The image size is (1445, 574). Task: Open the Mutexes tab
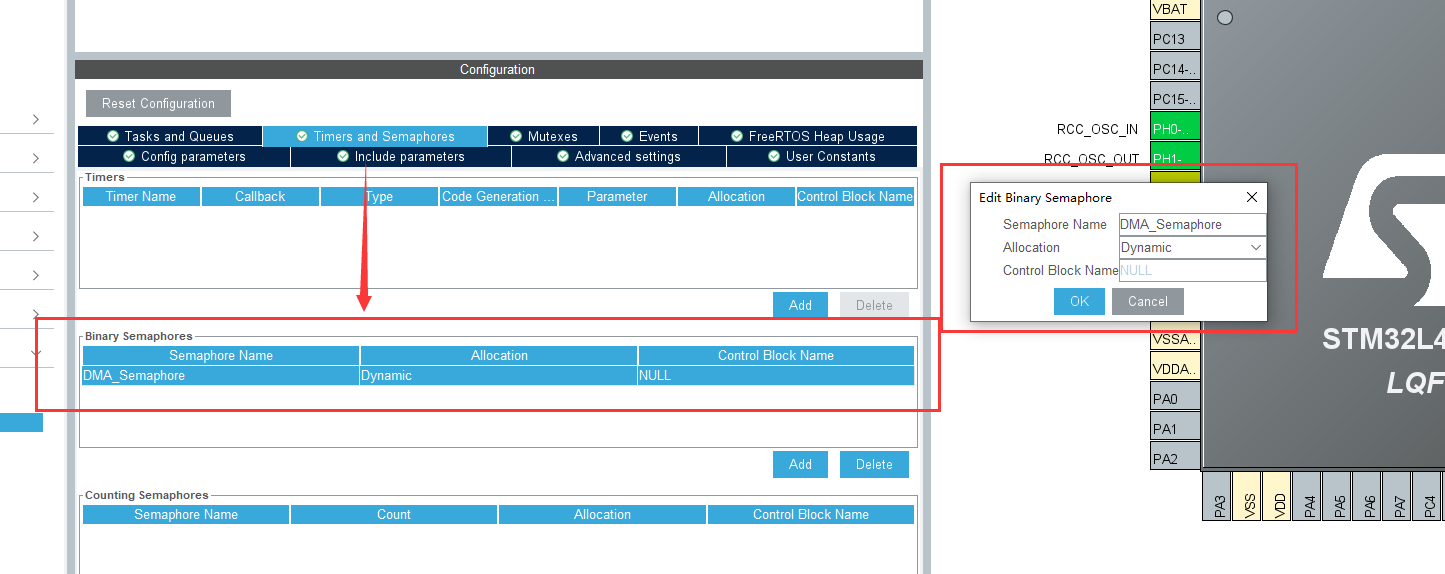point(544,136)
